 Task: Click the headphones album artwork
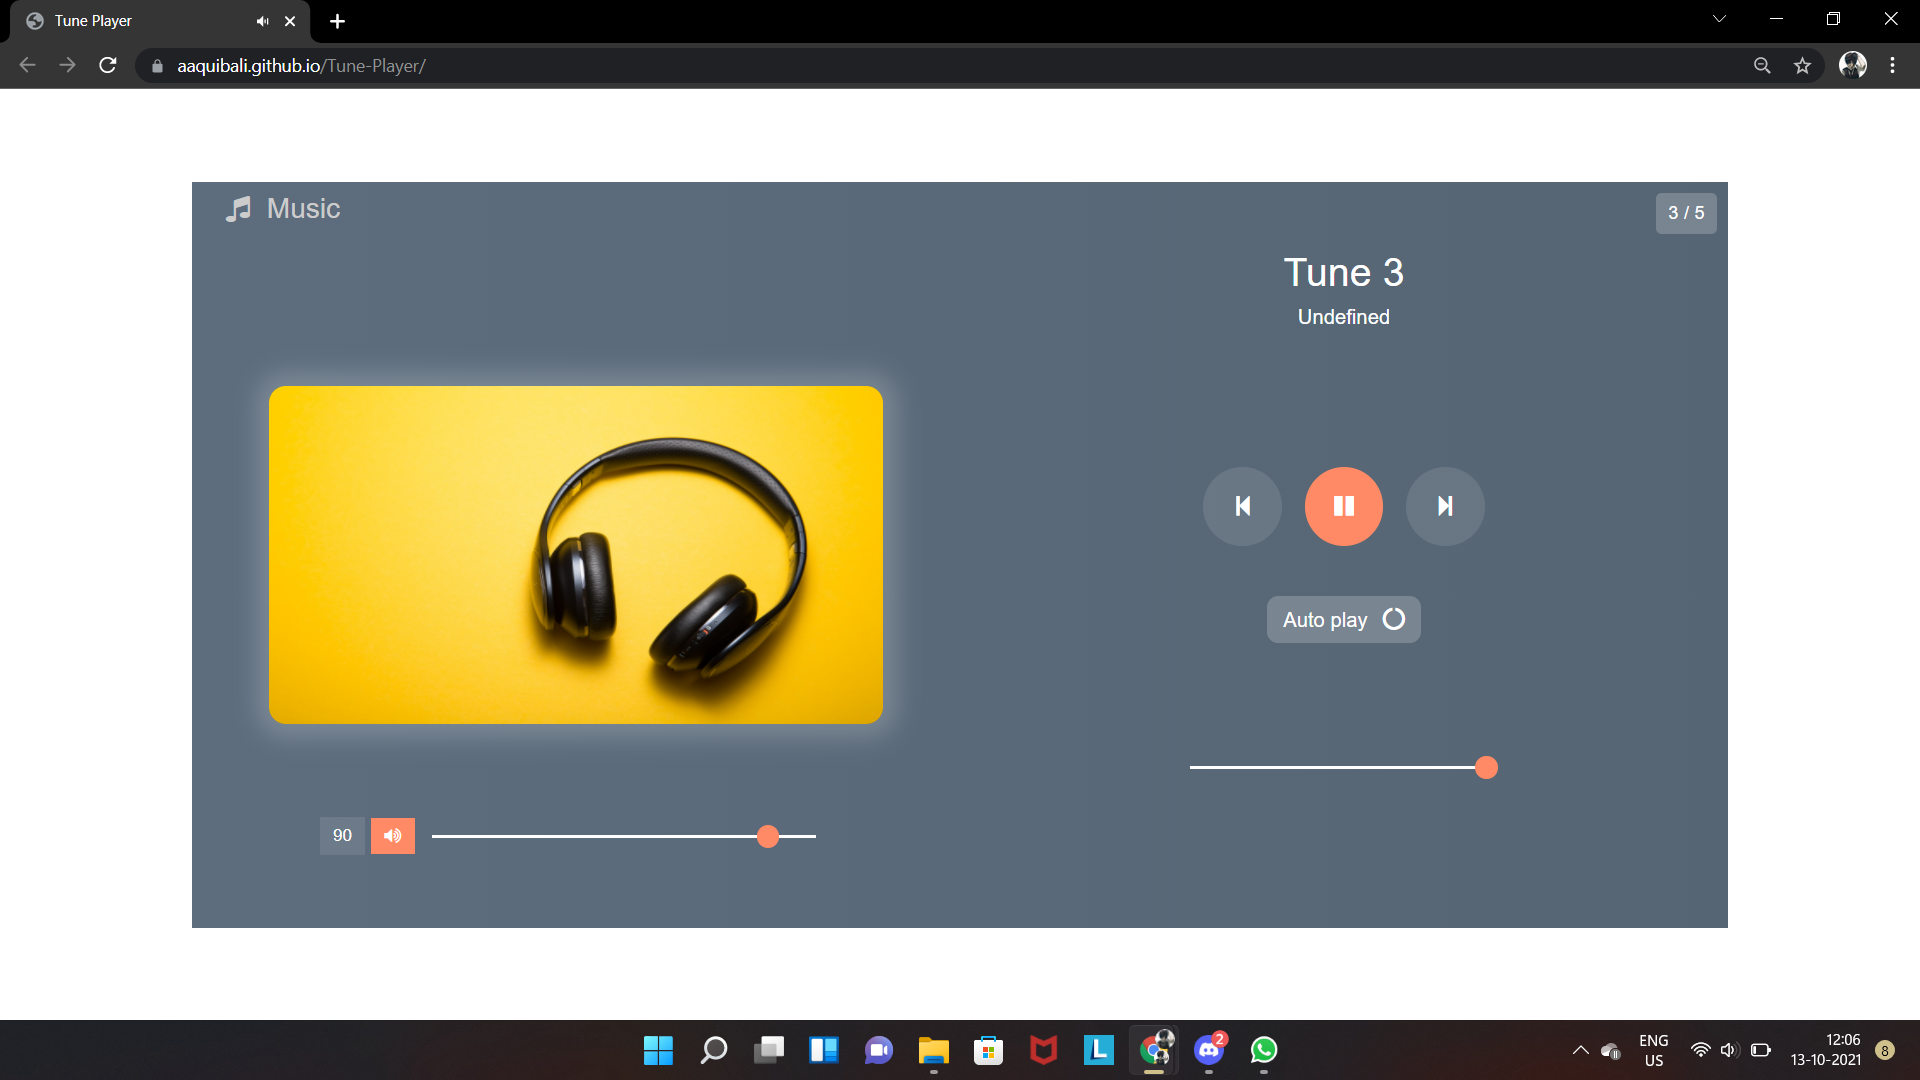(576, 555)
